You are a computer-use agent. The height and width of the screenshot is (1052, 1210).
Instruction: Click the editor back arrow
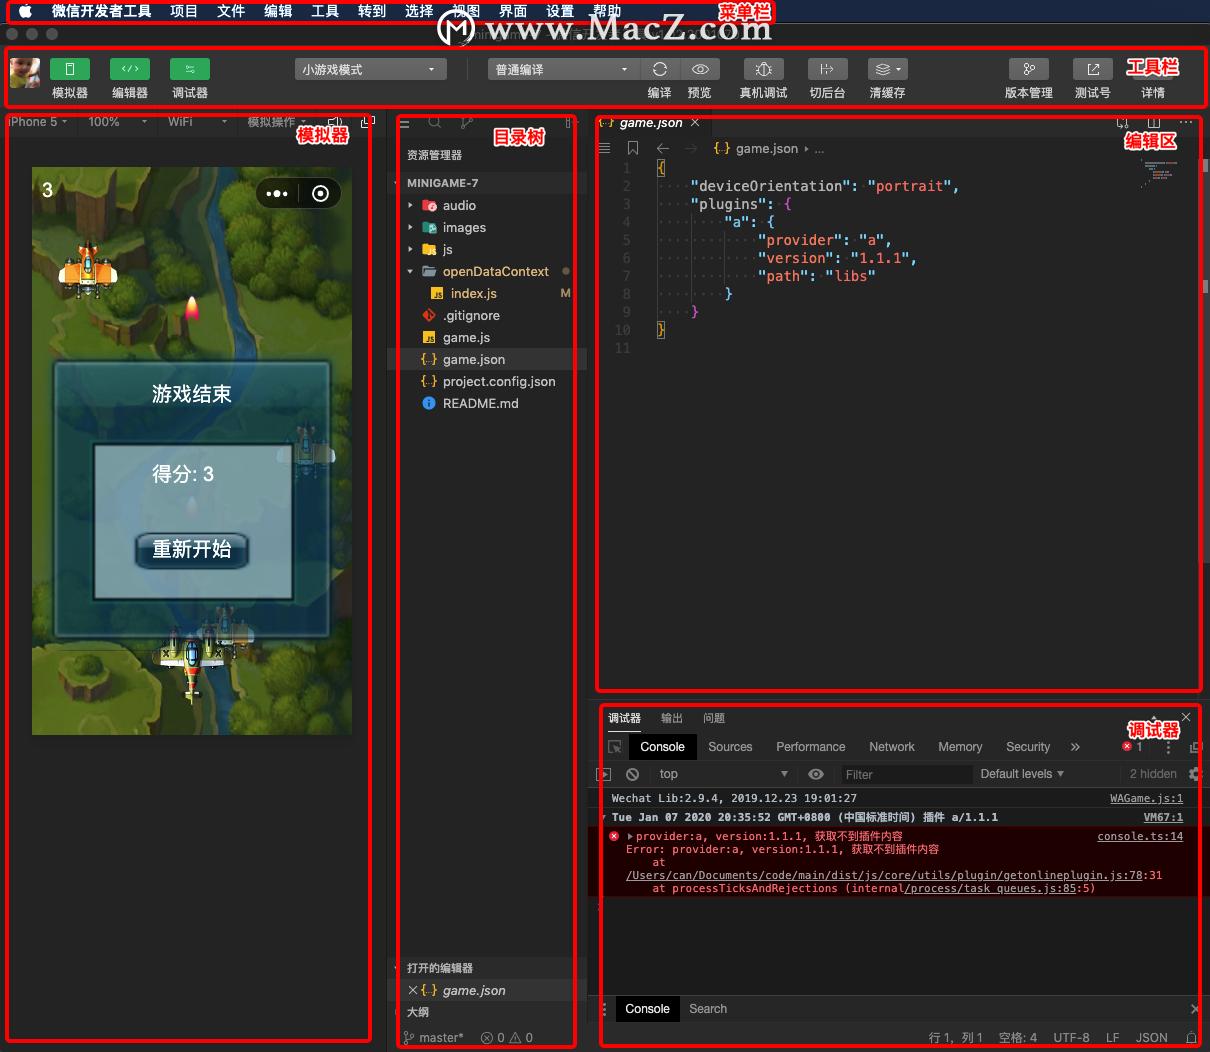663,148
